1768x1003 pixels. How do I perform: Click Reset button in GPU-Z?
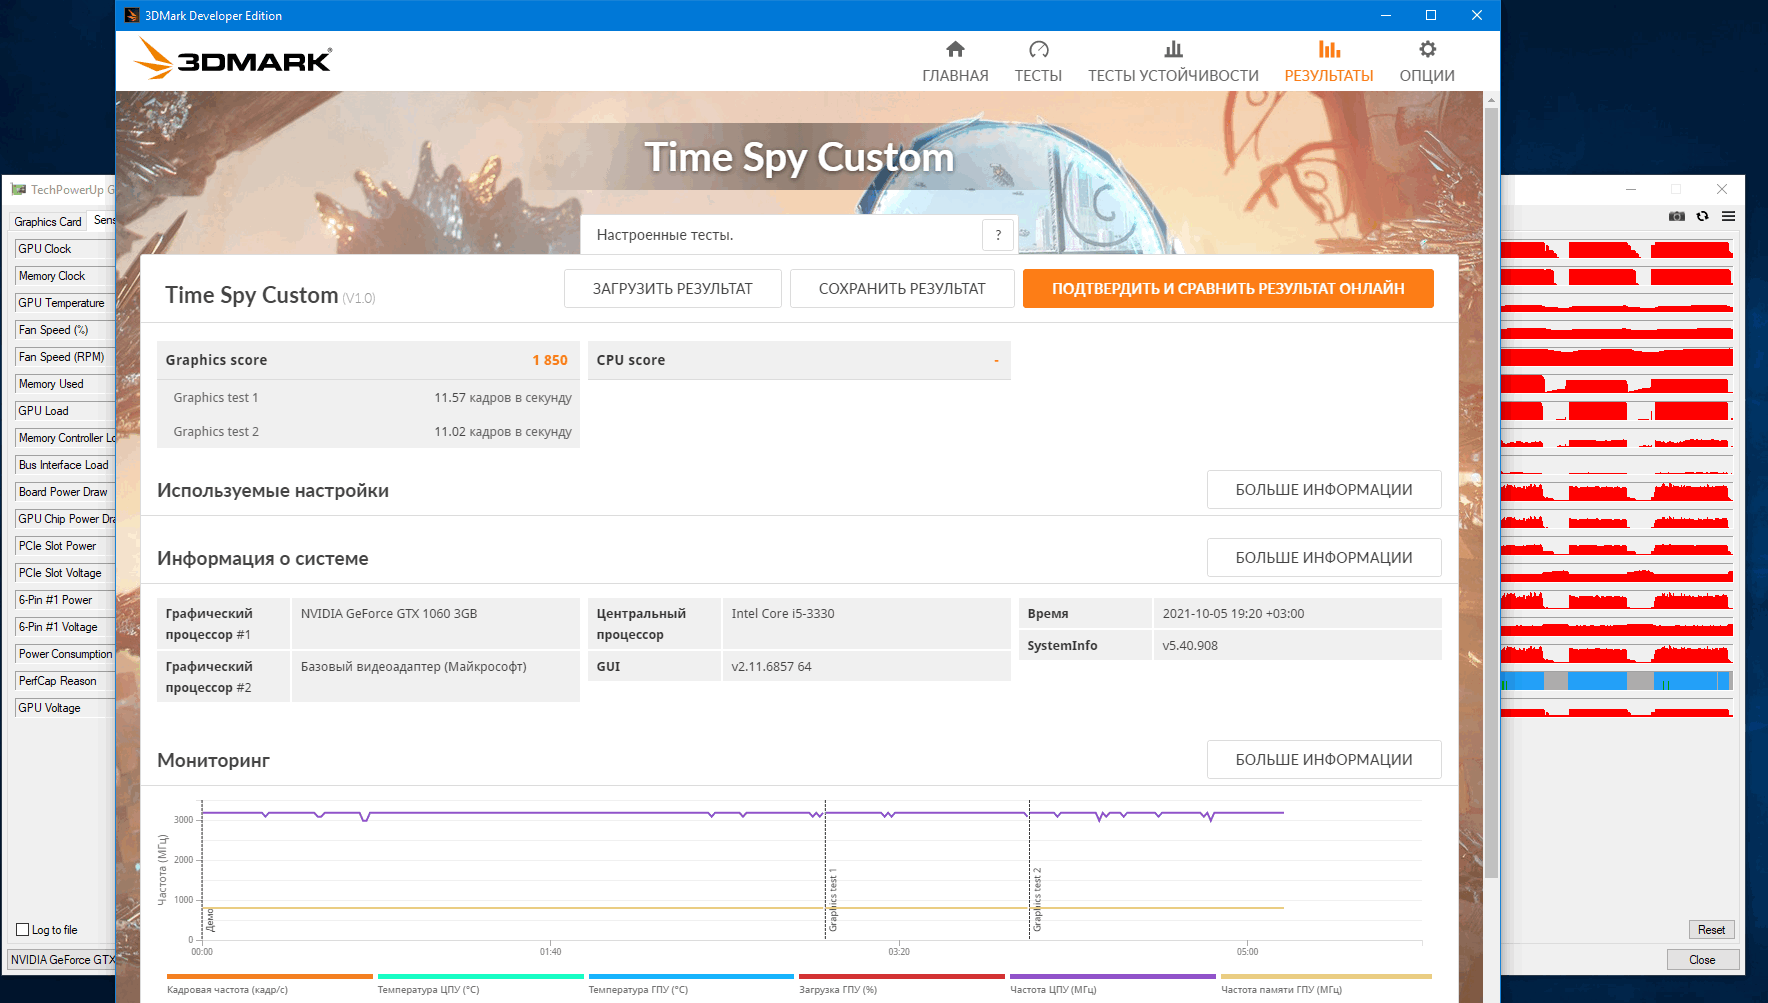tap(1711, 930)
